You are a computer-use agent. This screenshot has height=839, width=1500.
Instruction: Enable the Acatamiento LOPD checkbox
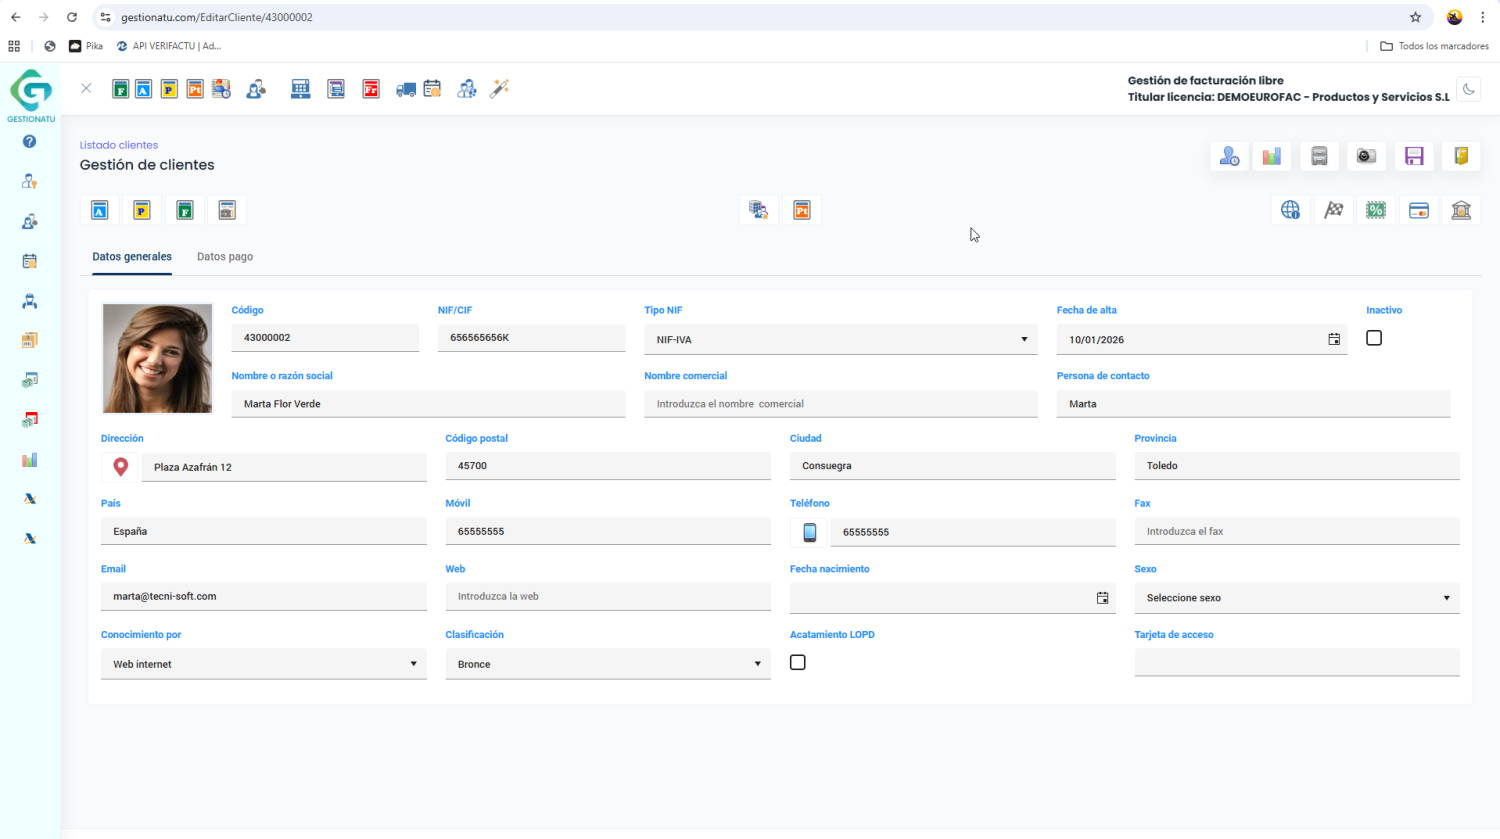[798, 662]
